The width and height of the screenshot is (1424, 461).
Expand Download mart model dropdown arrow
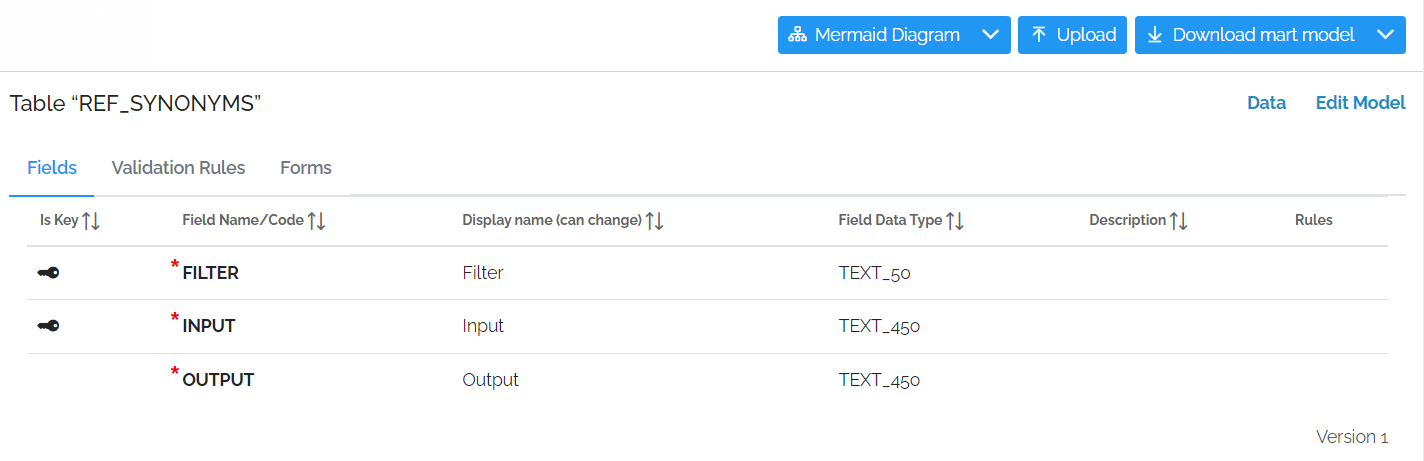(1385, 35)
